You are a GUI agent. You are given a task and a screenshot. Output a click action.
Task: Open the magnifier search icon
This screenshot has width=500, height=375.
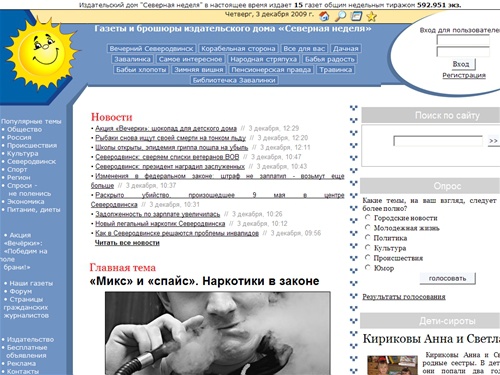pyautogui.click(x=340, y=16)
